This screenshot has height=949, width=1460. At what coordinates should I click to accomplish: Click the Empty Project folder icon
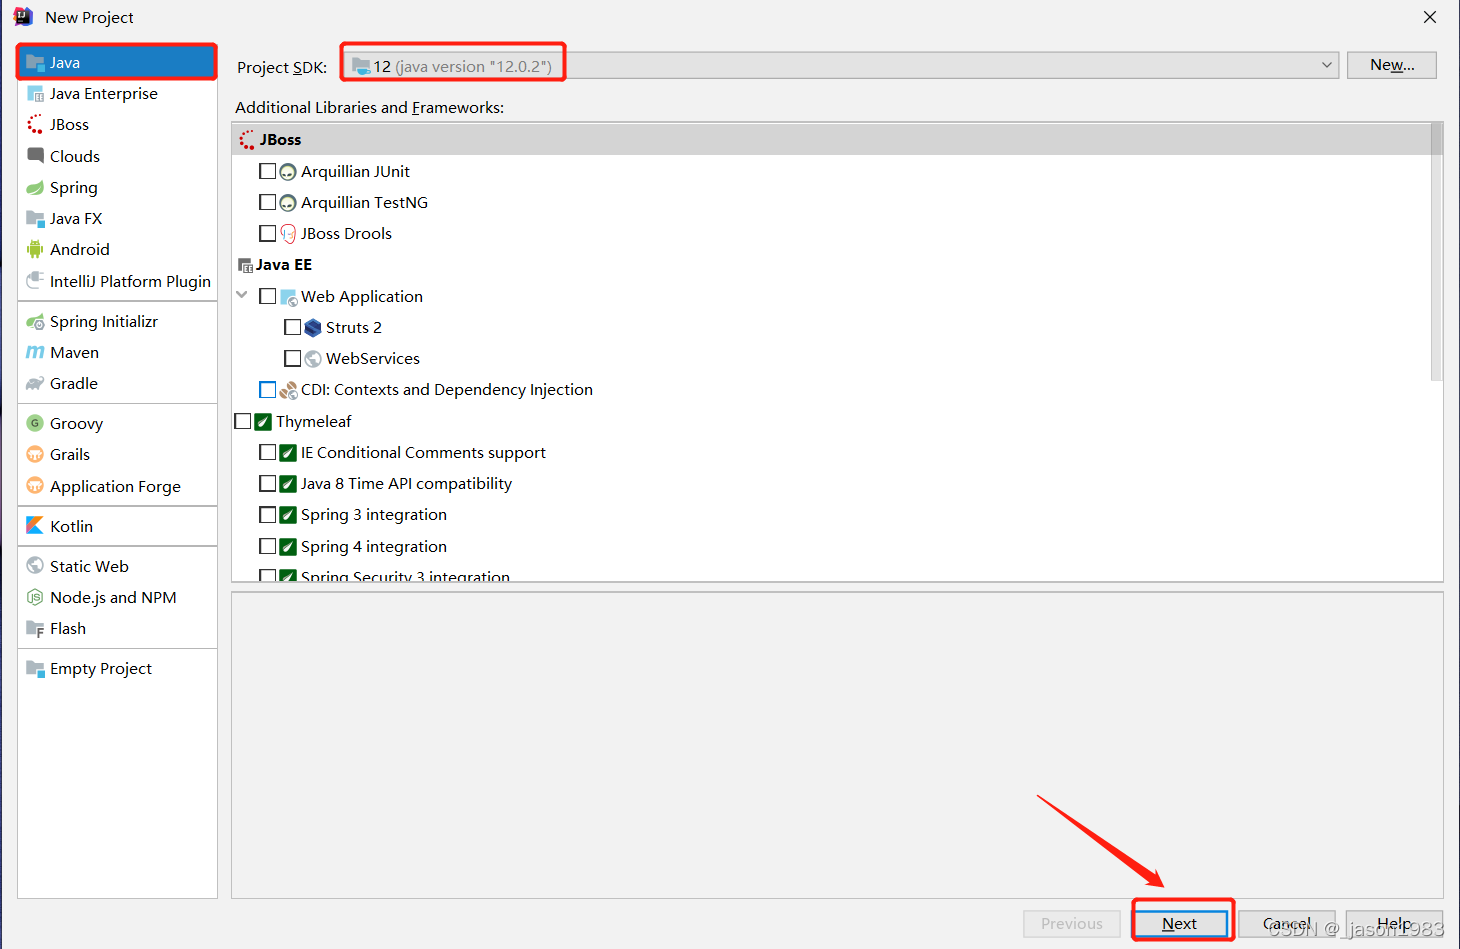pos(35,668)
